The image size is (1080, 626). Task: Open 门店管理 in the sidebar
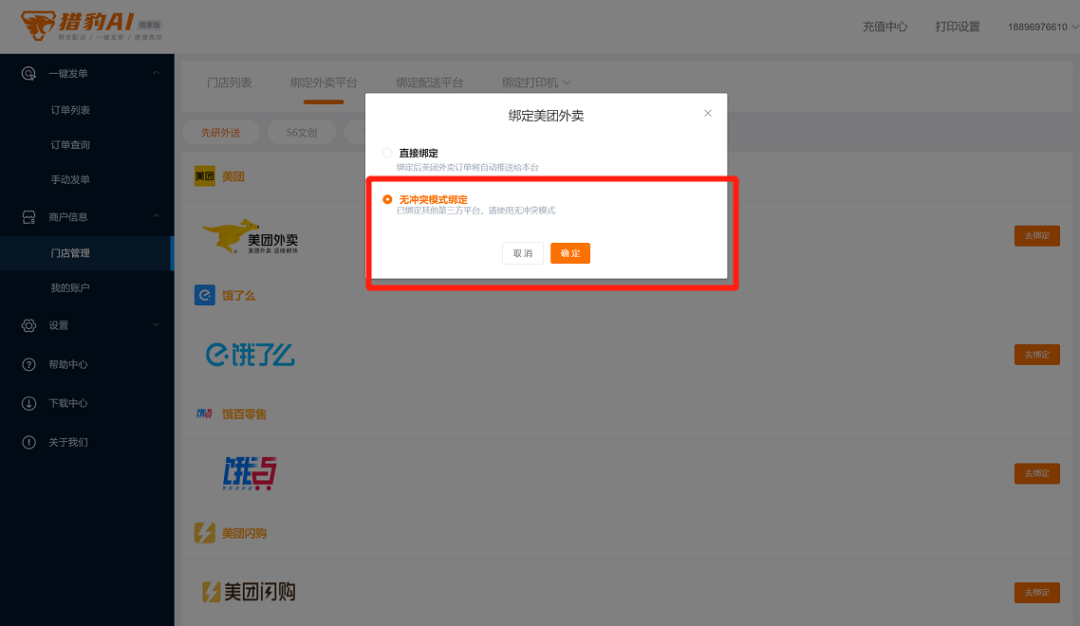click(x=87, y=253)
